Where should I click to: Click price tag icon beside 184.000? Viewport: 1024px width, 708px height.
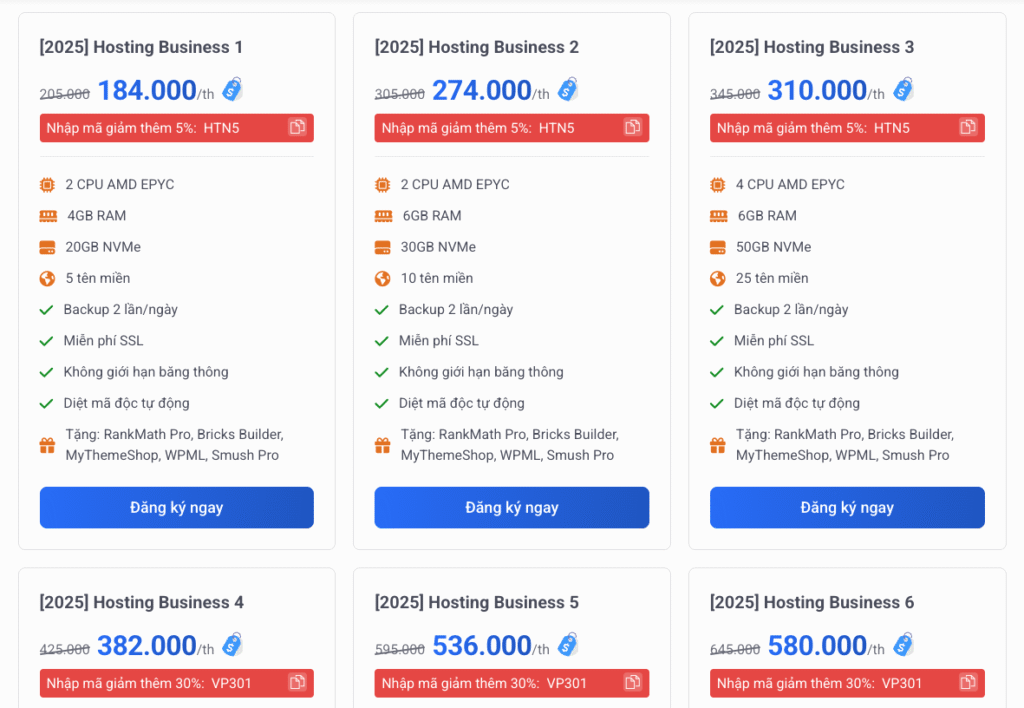[x=232, y=89]
